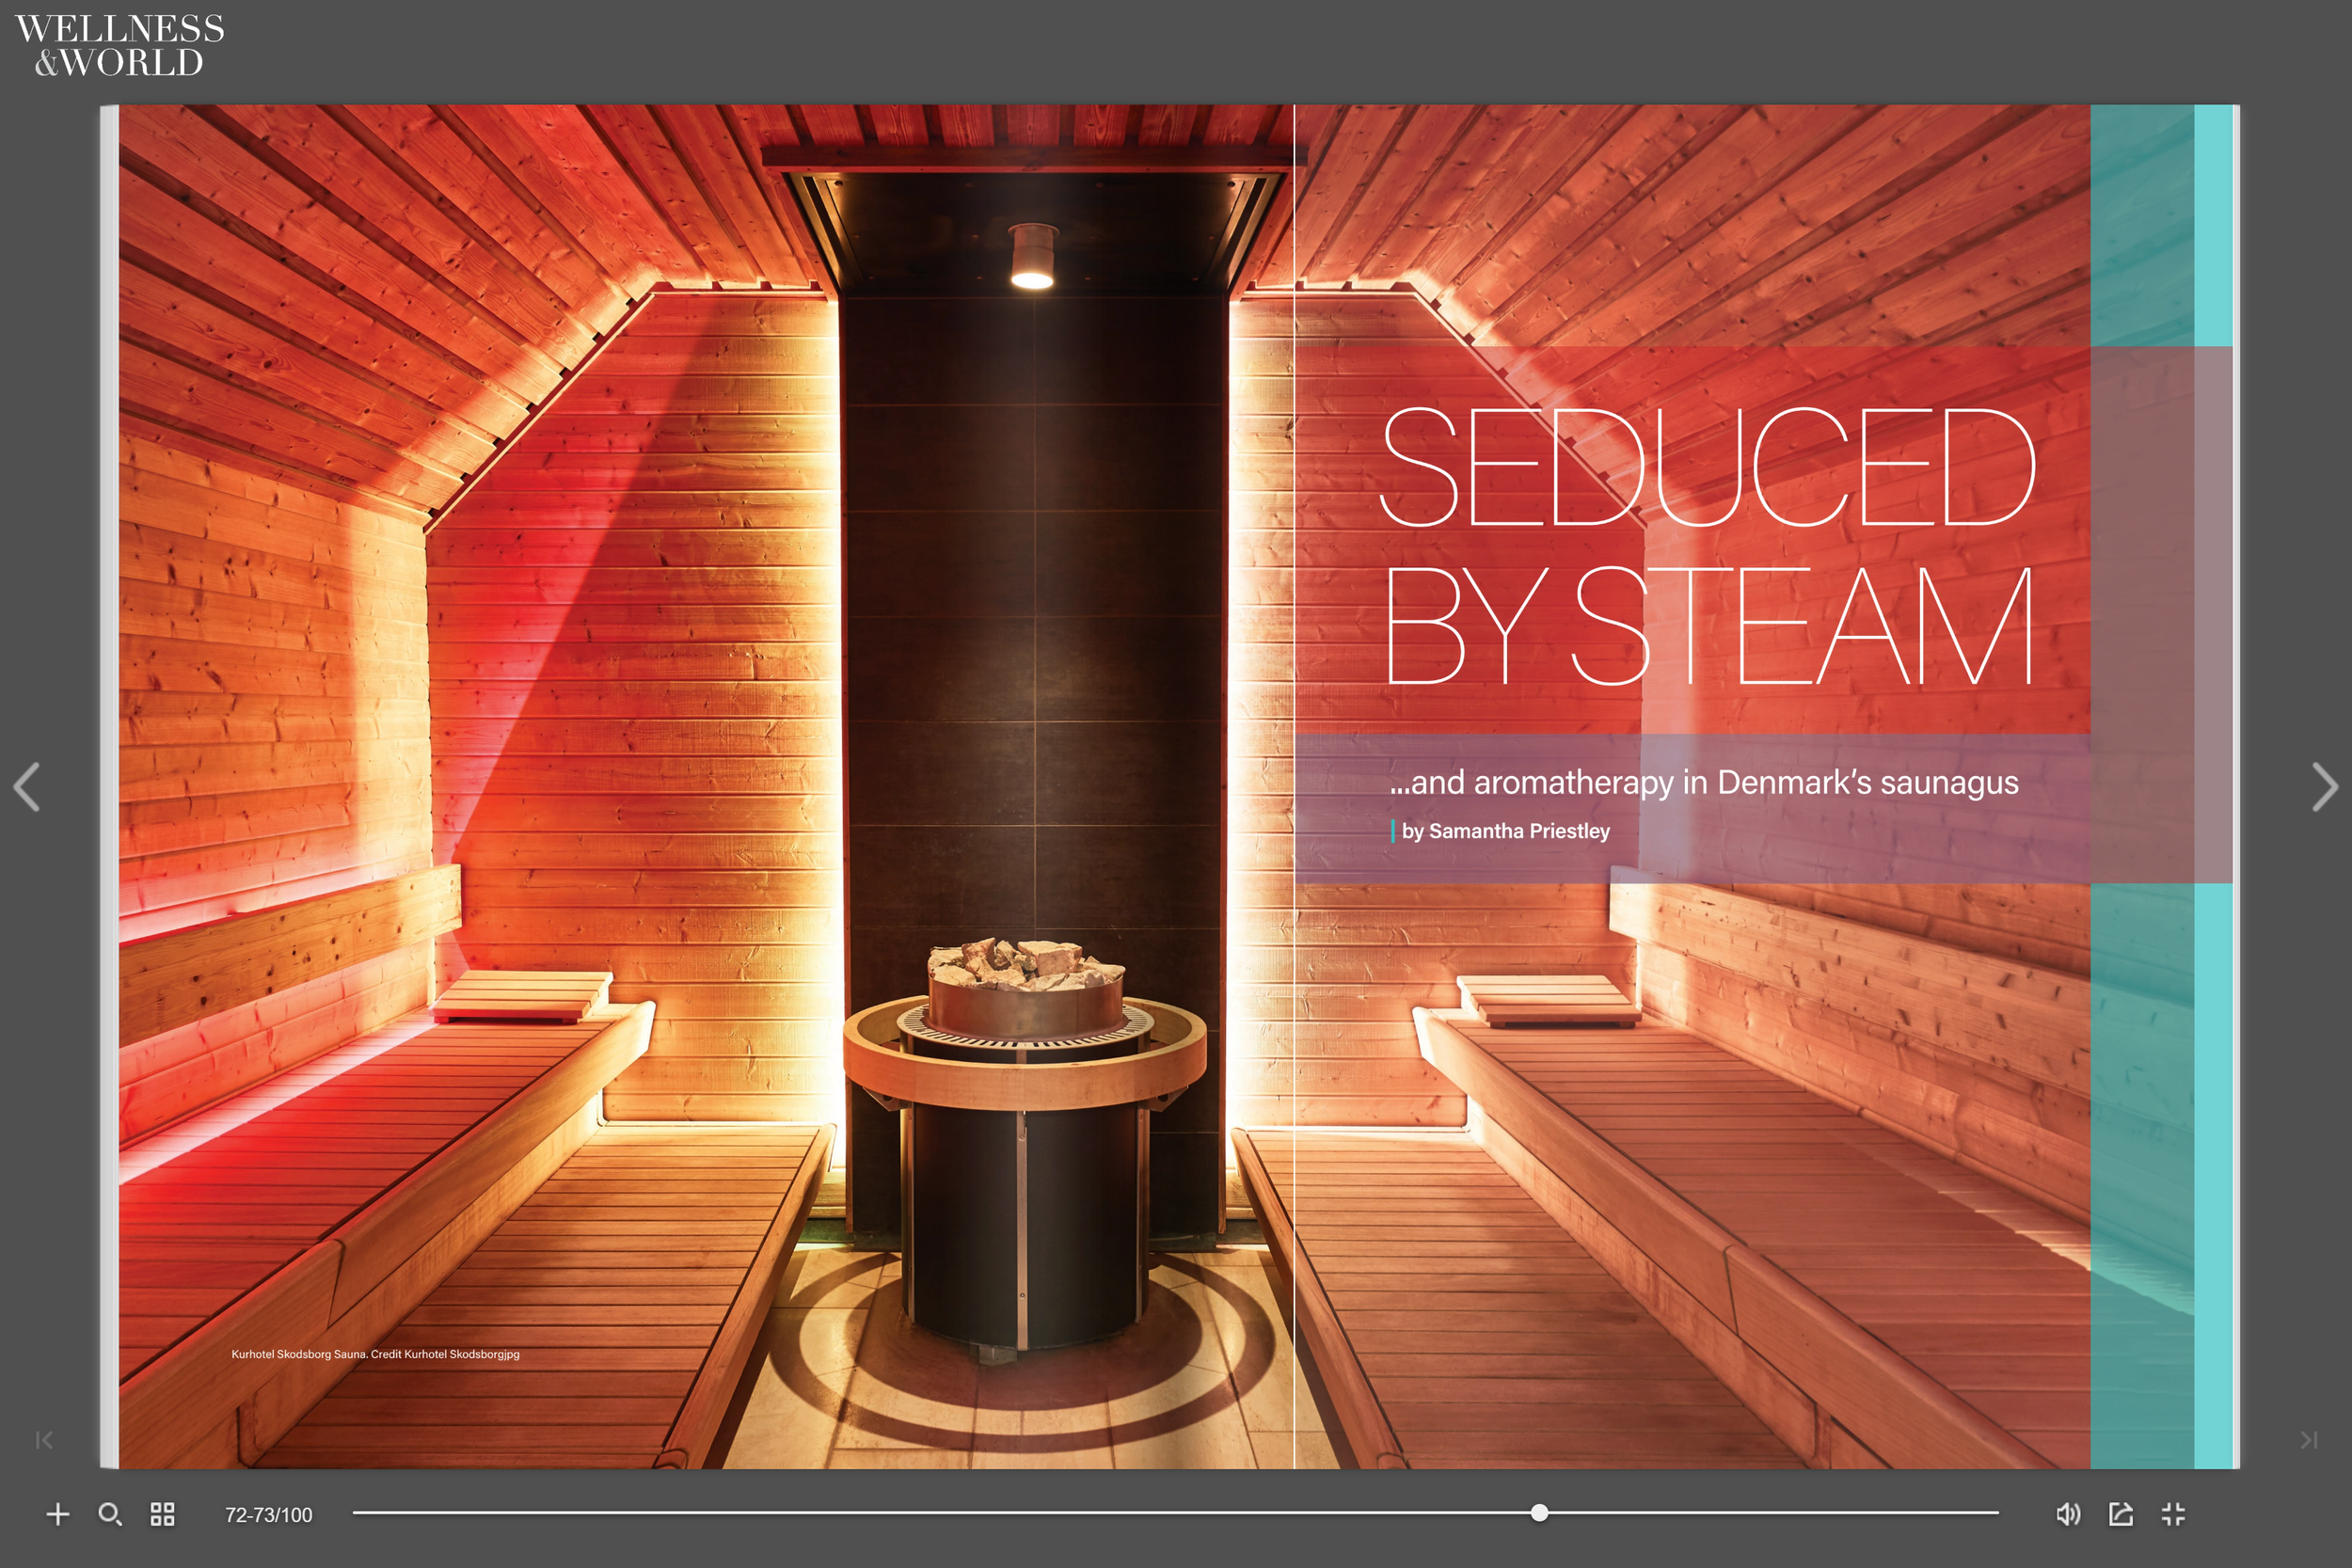Click the page slider handle

[1539, 1513]
